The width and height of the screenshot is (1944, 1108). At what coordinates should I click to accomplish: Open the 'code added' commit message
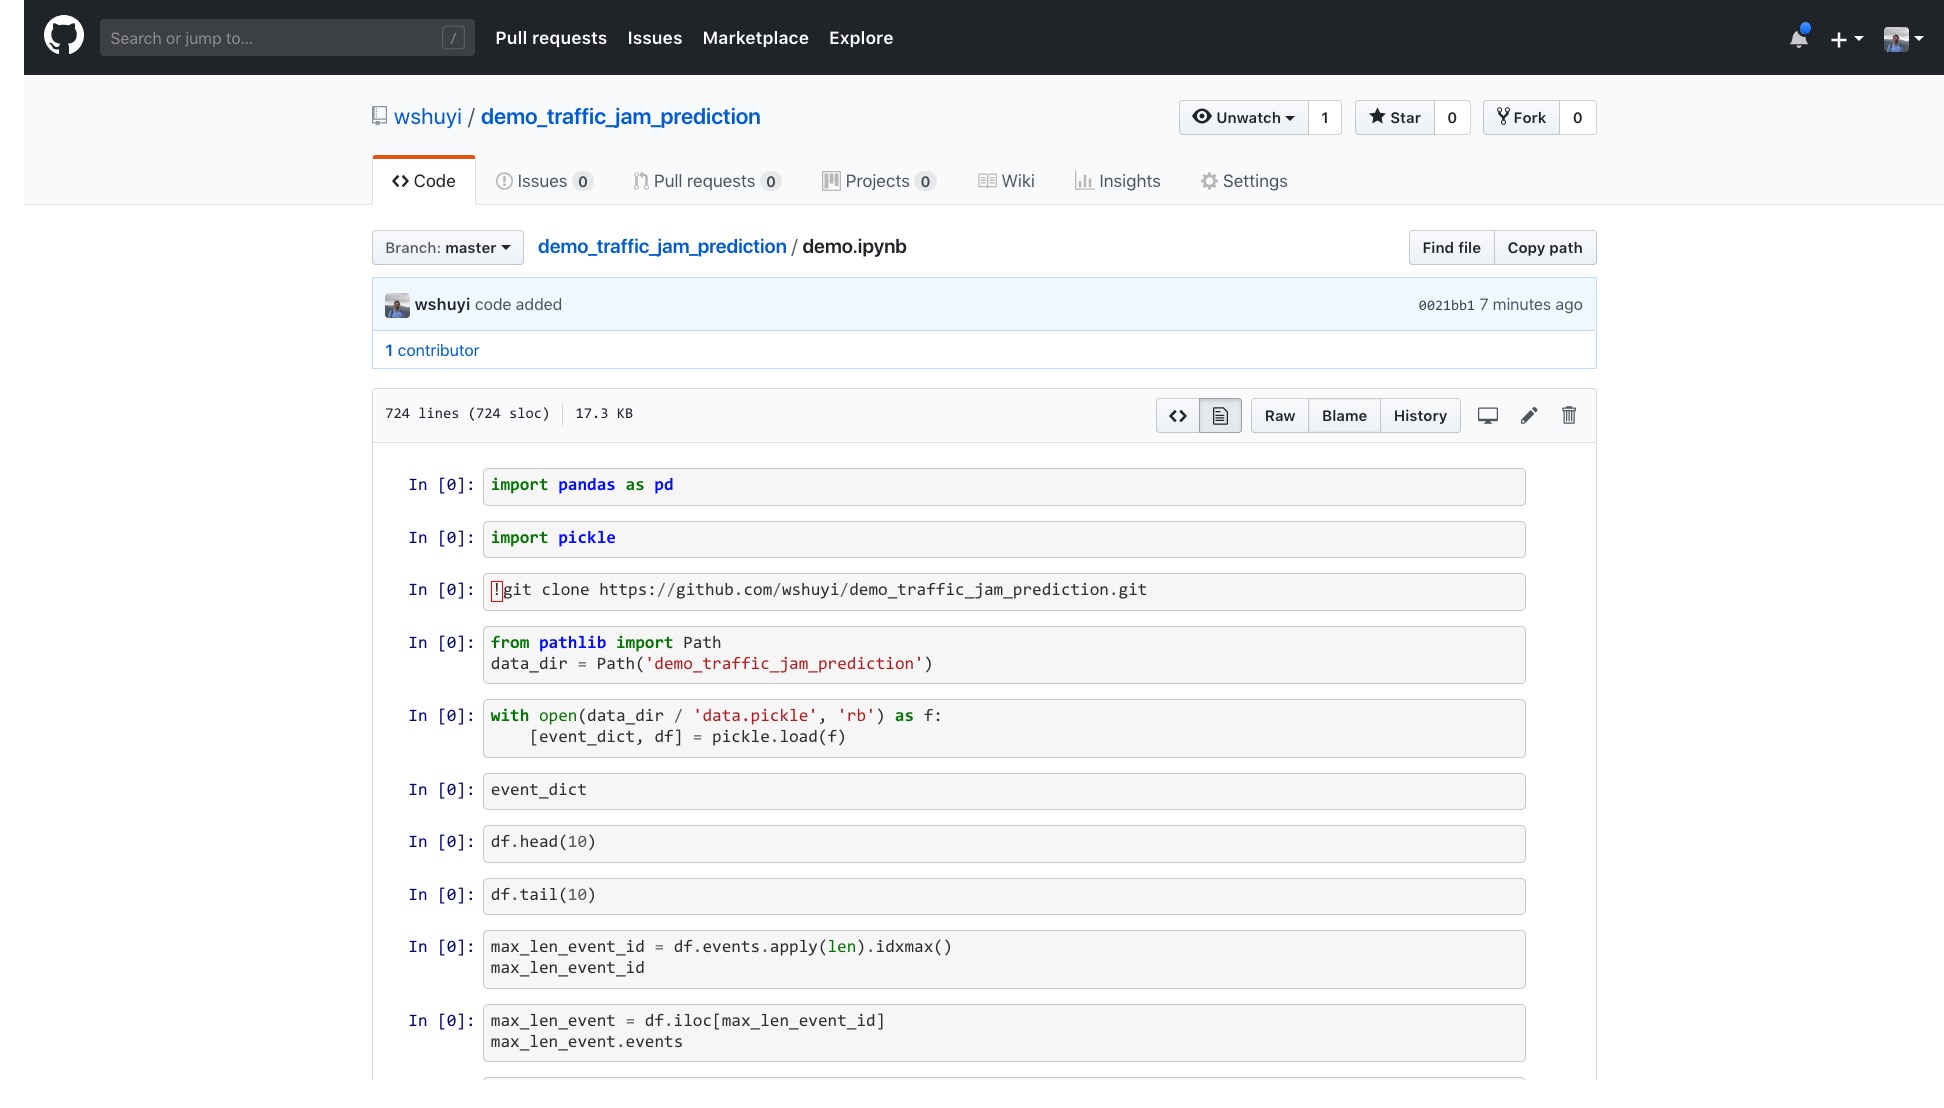518,304
